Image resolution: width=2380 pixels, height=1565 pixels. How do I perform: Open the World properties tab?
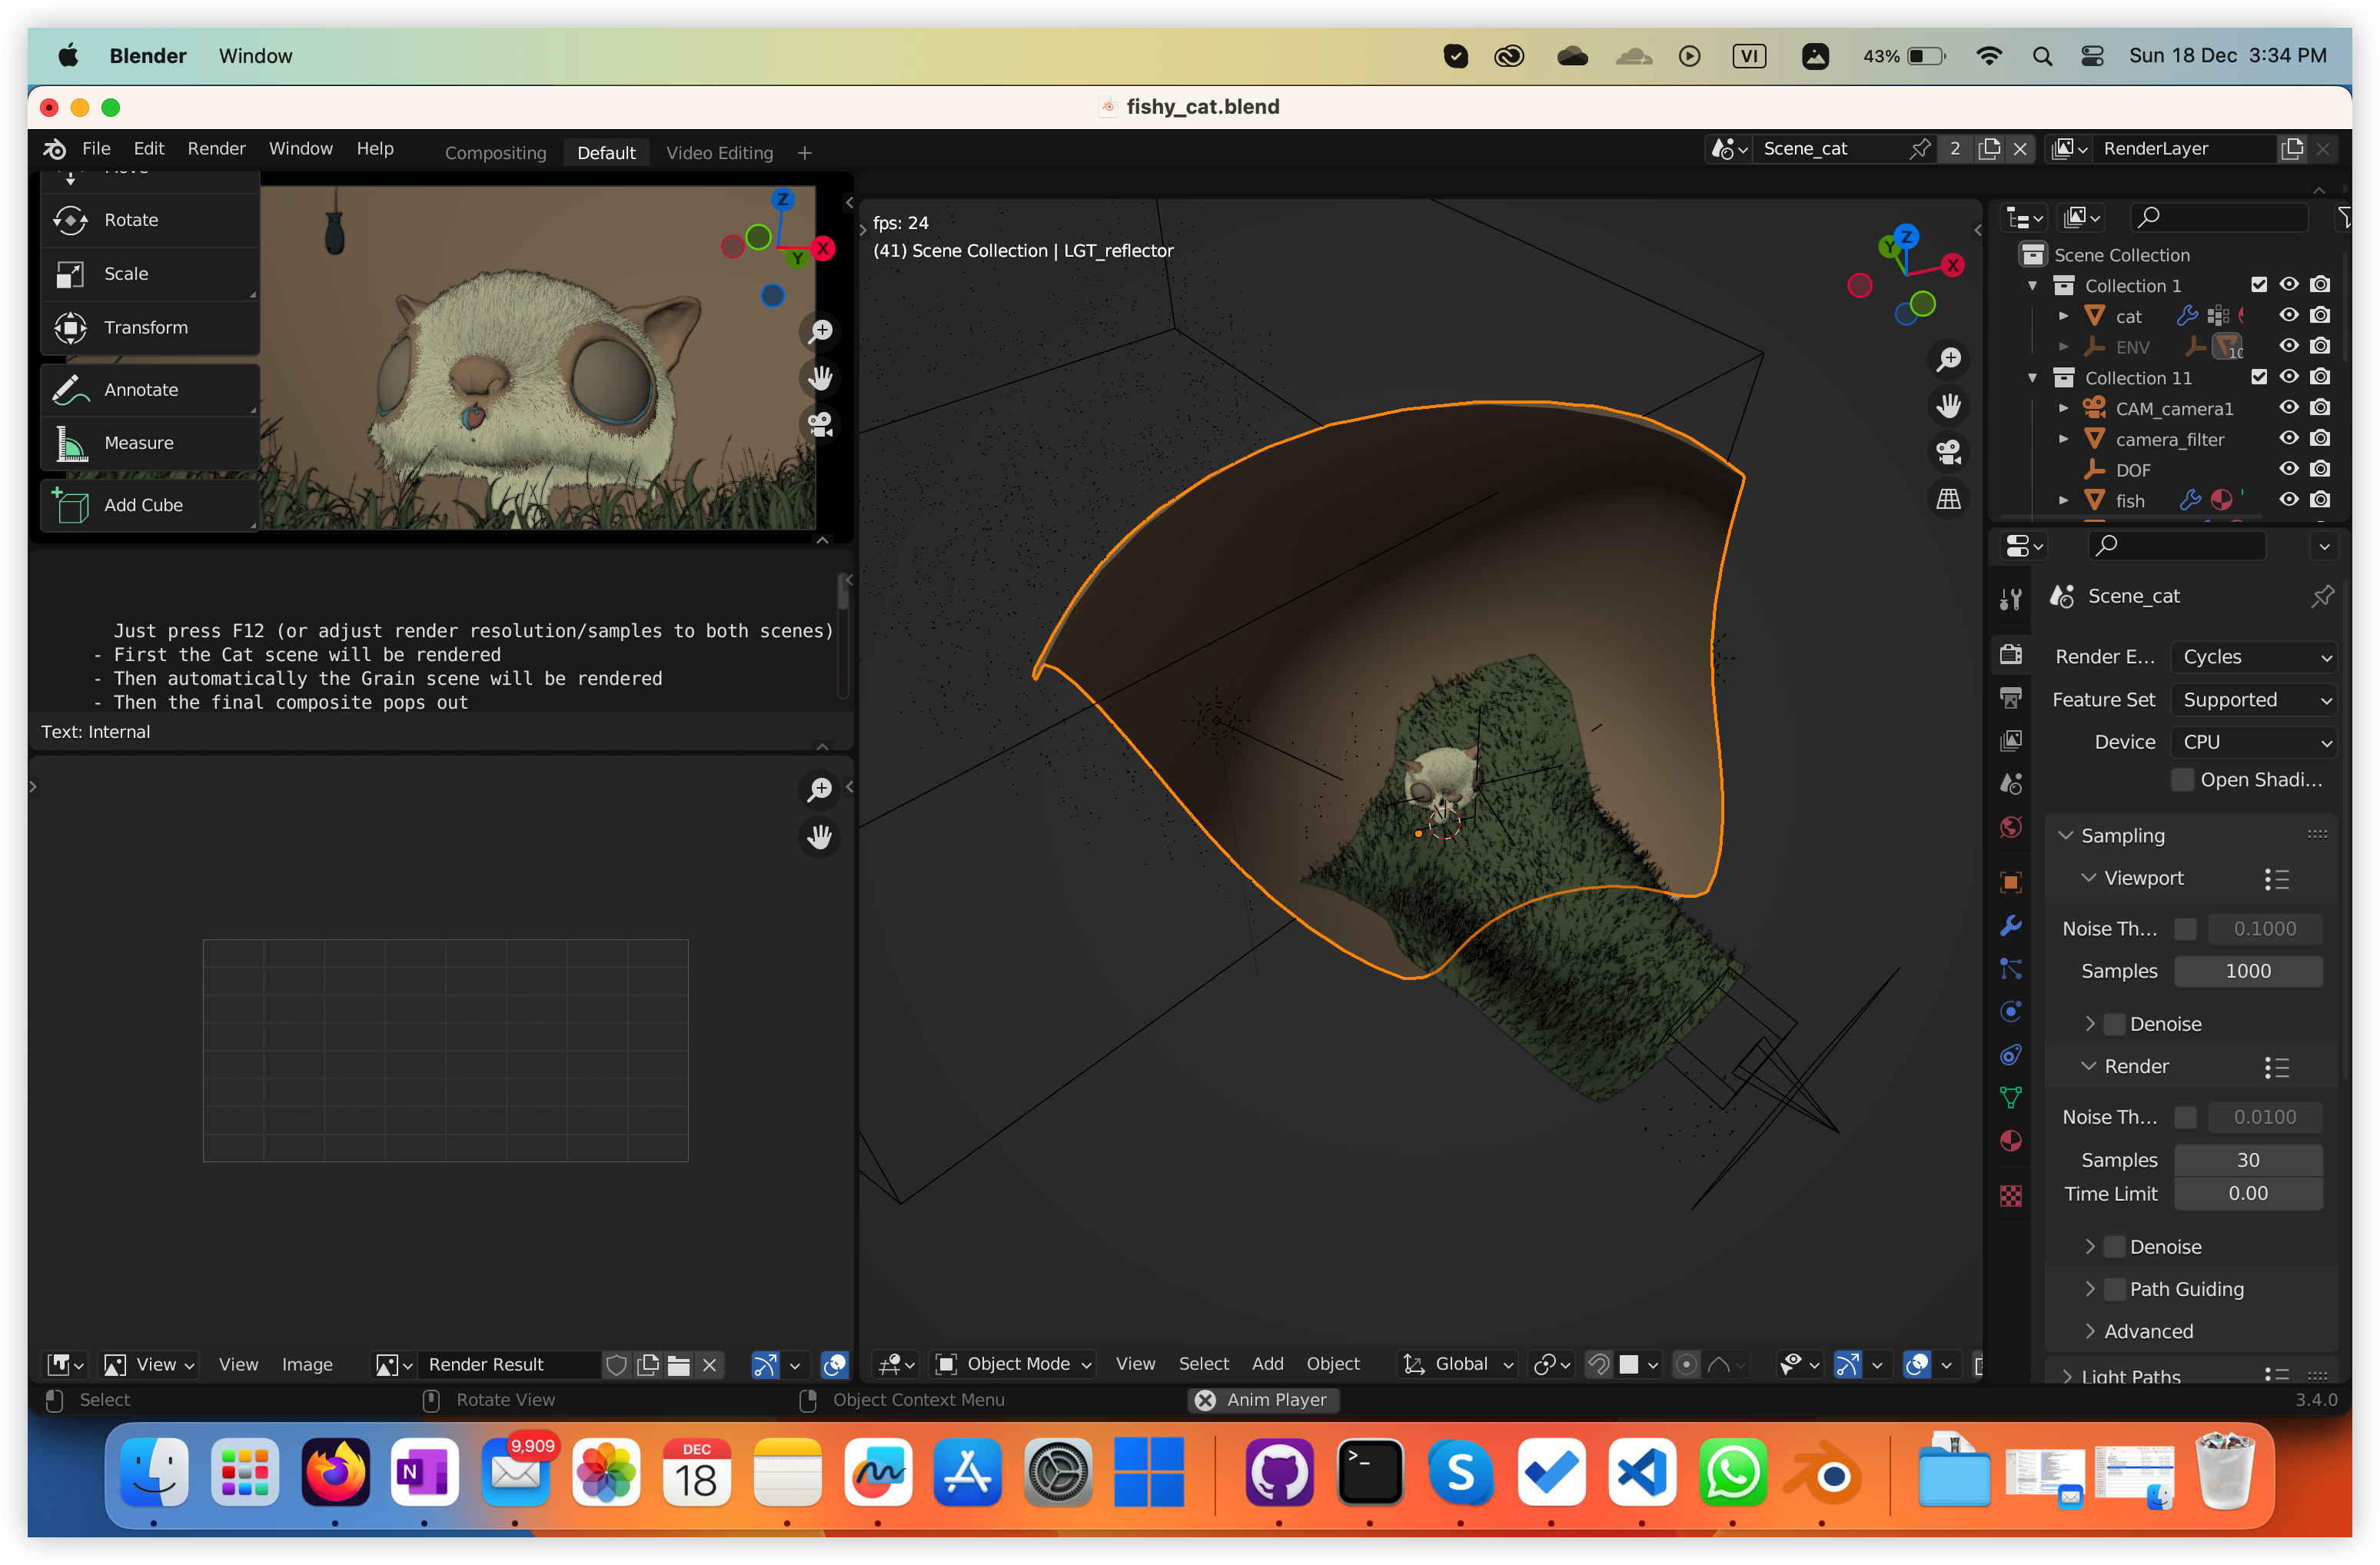click(2011, 828)
